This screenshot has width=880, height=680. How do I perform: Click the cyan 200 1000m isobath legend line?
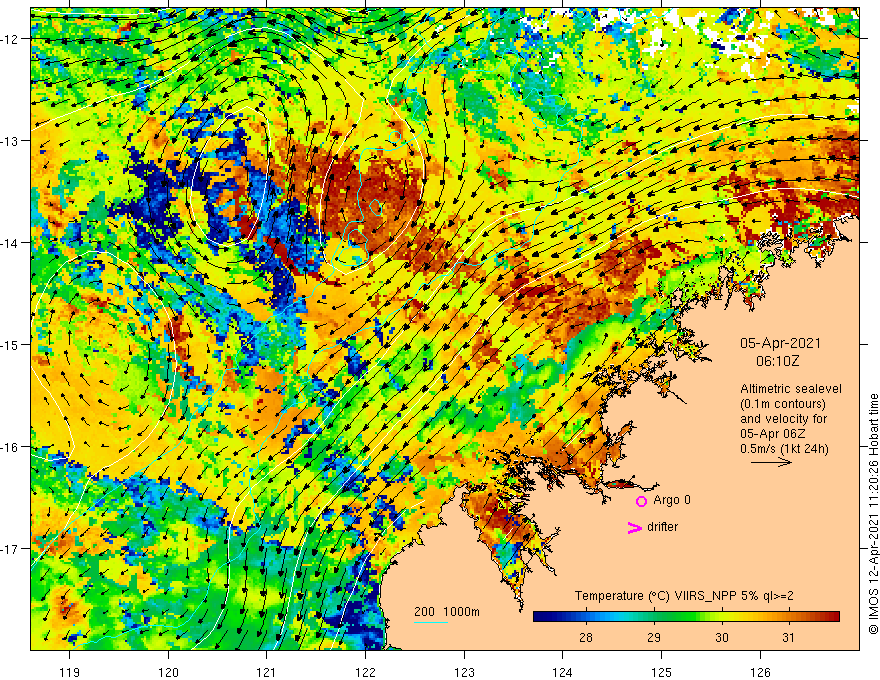(431, 623)
